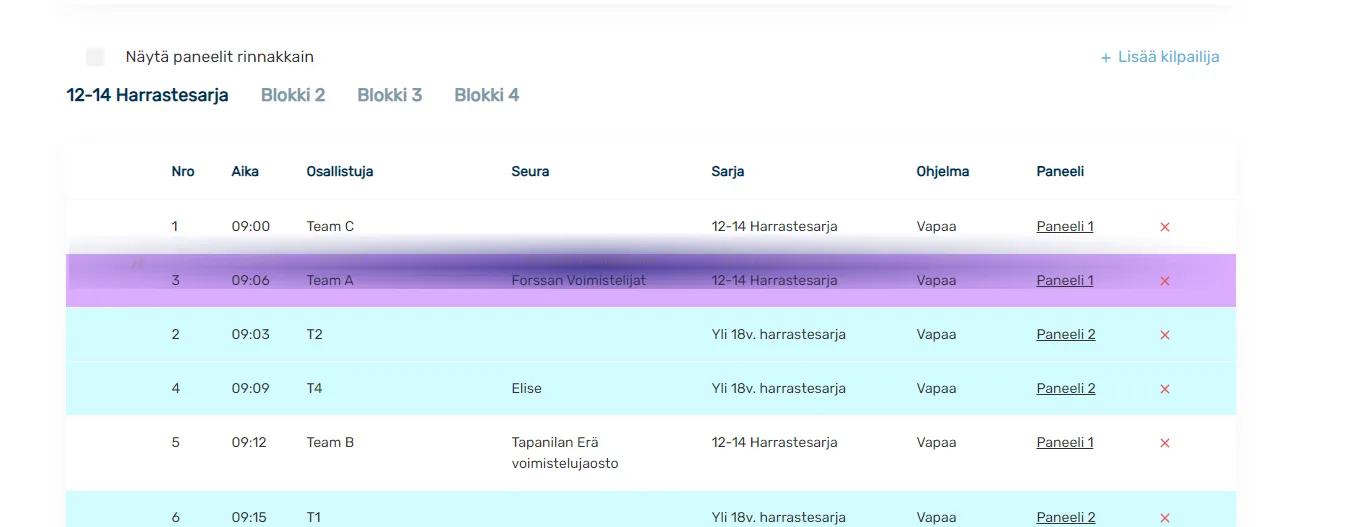This screenshot has width=1358, height=527.
Task: Click the 09:12 time cell
Action: pyautogui.click(x=249, y=442)
